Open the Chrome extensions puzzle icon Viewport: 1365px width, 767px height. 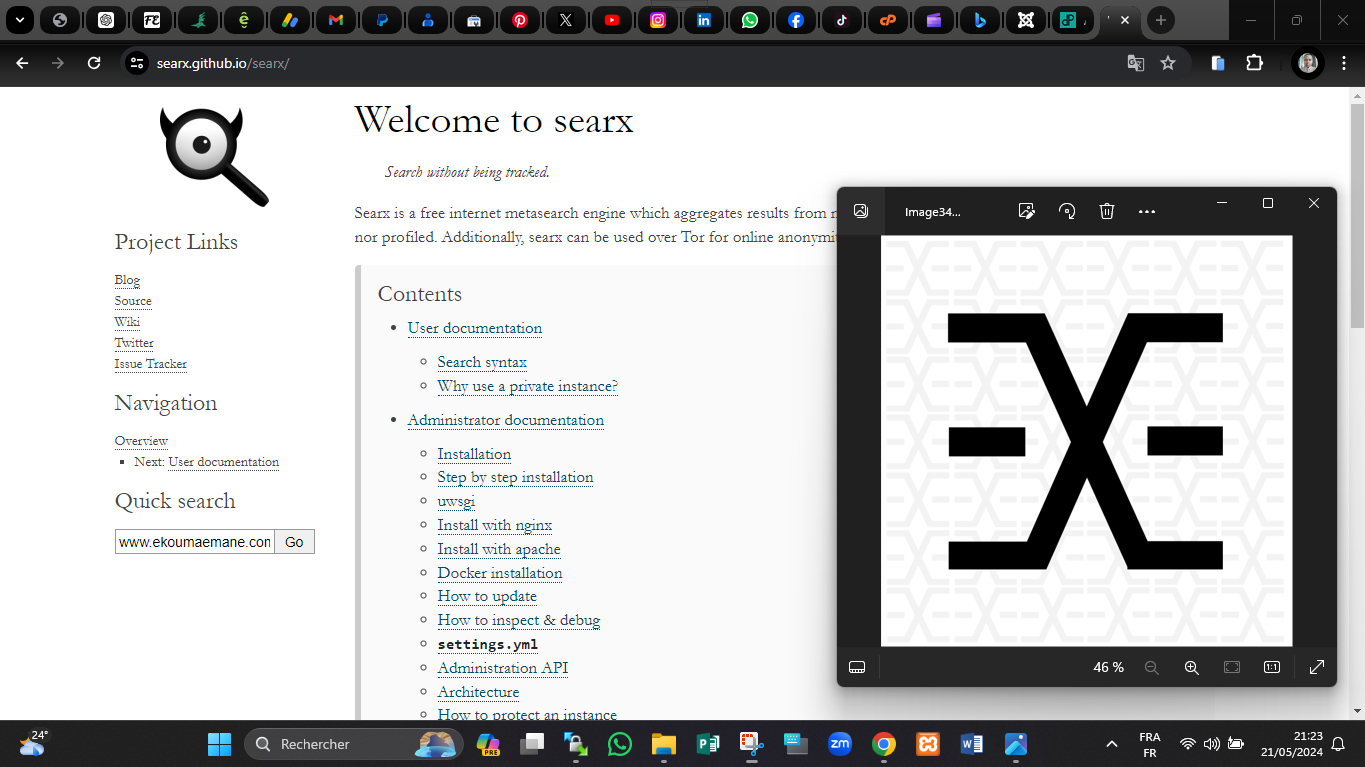(1254, 63)
